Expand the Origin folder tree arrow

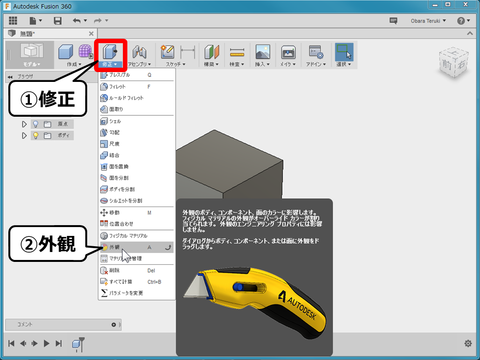24,124
